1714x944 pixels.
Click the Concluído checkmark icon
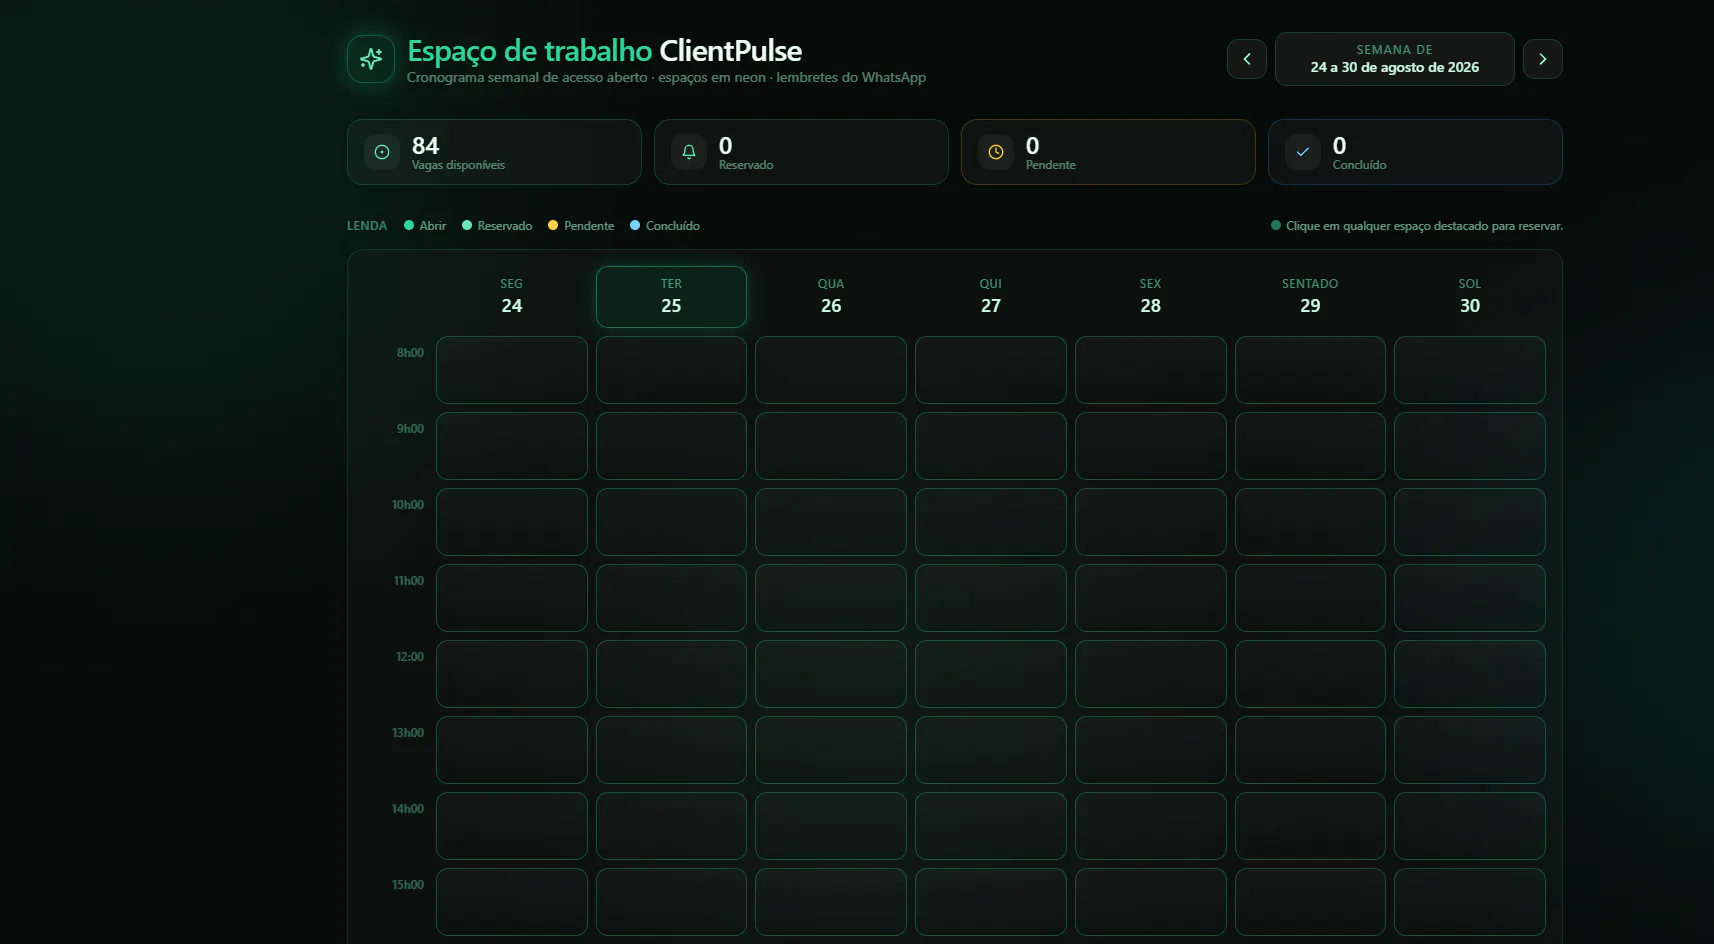[x=1303, y=152]
